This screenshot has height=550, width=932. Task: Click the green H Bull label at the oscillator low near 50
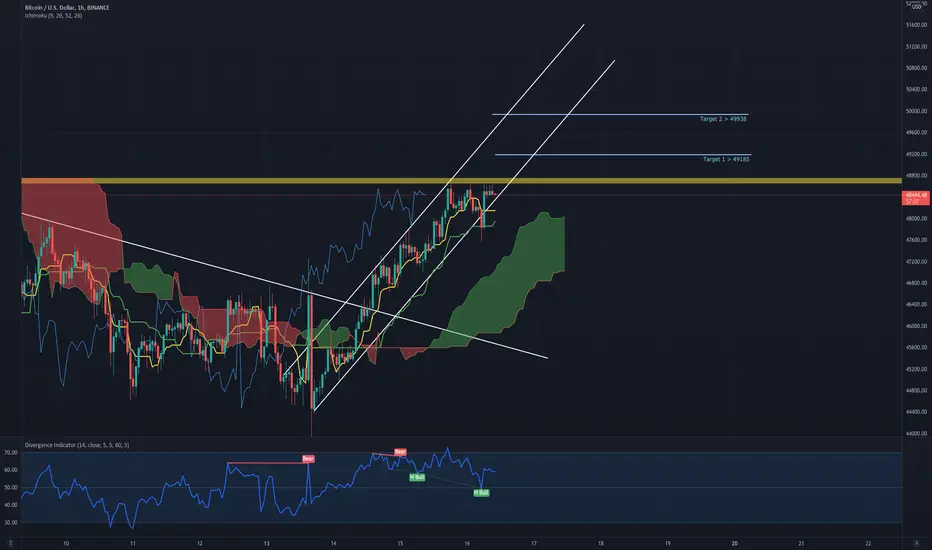[481, 493]
